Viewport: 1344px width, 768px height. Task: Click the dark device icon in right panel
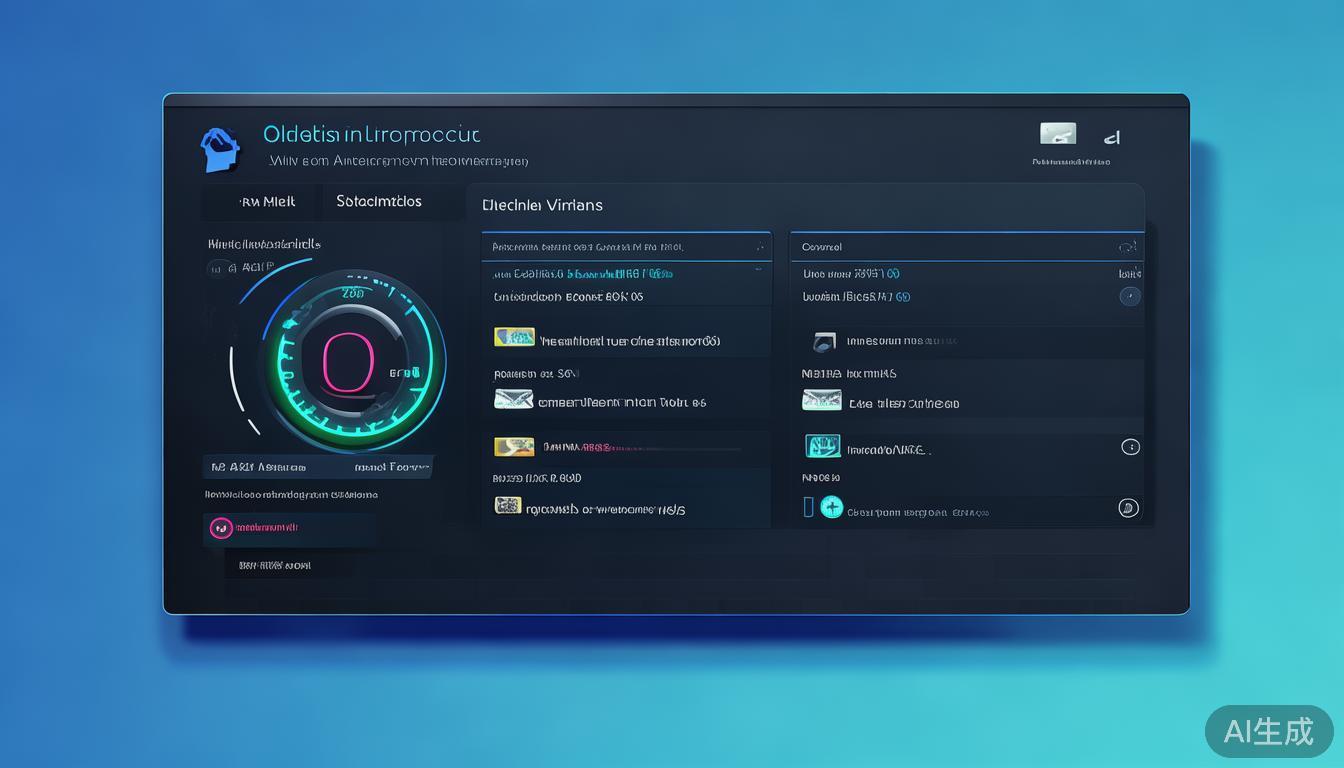(x=824, y=342)
